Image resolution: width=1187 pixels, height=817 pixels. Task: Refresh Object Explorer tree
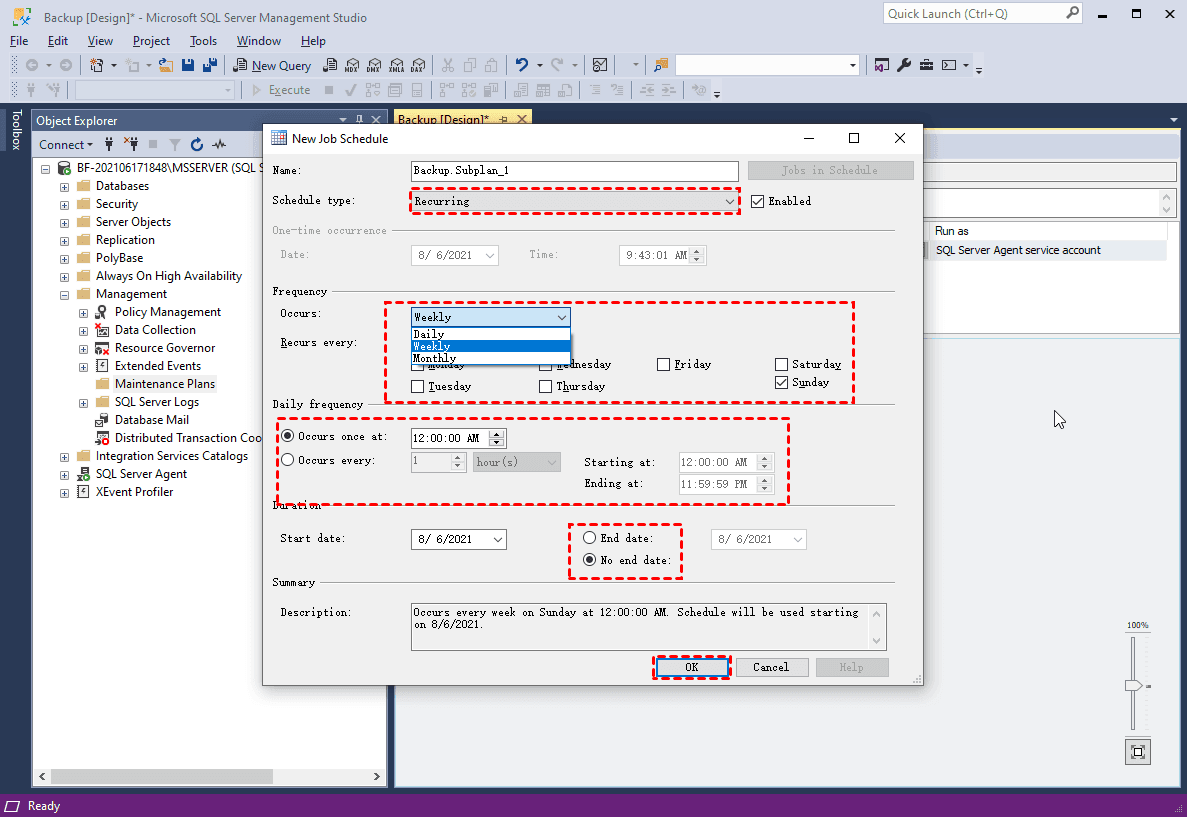(197, 144)
